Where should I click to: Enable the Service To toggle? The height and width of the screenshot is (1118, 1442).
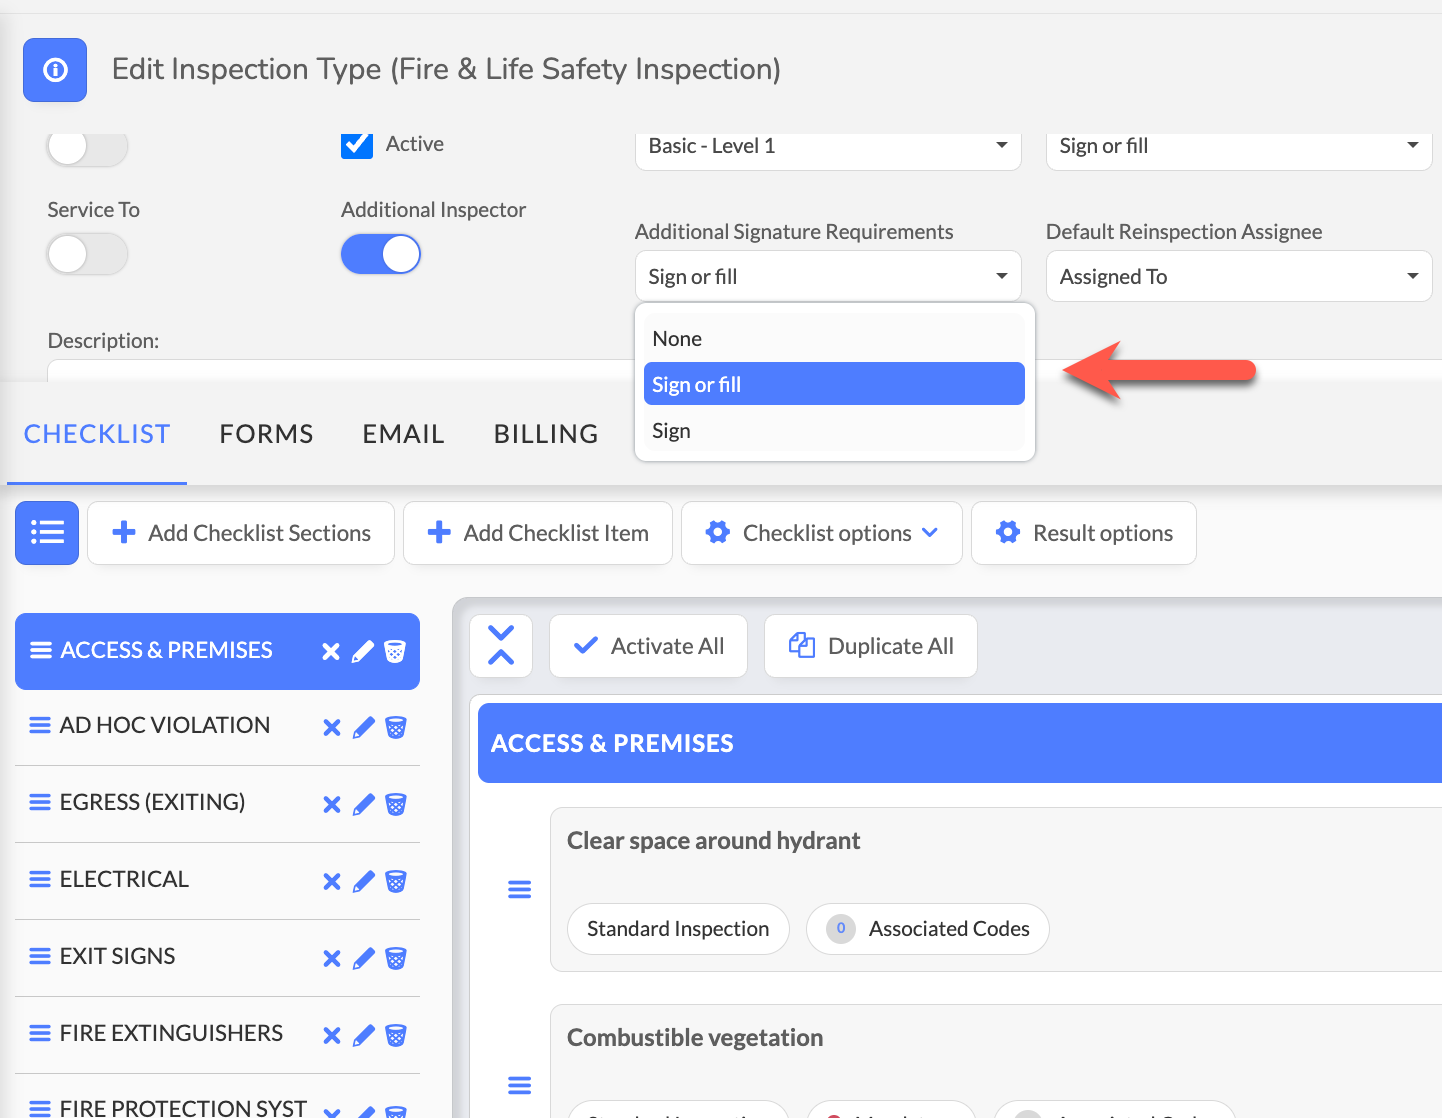(87, 254)
